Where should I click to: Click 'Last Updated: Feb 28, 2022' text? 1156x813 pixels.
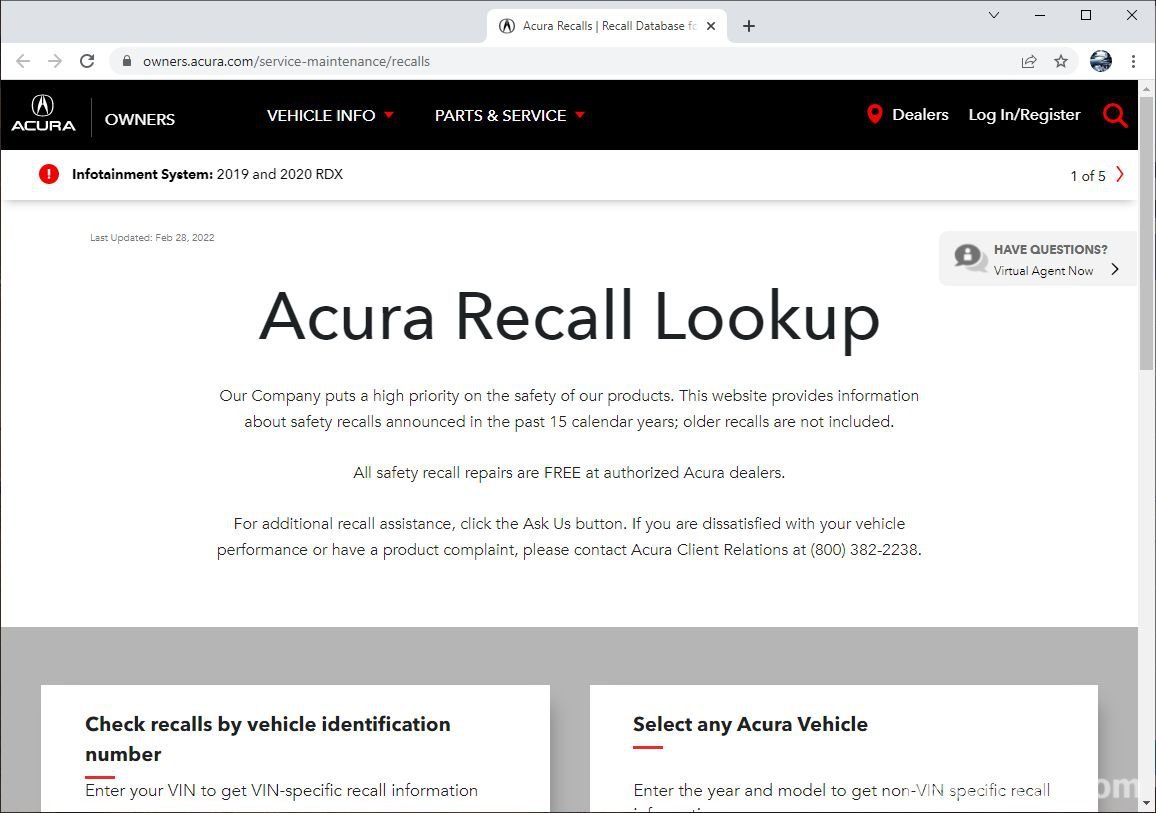pyautogui.click(x=152, y=237)
